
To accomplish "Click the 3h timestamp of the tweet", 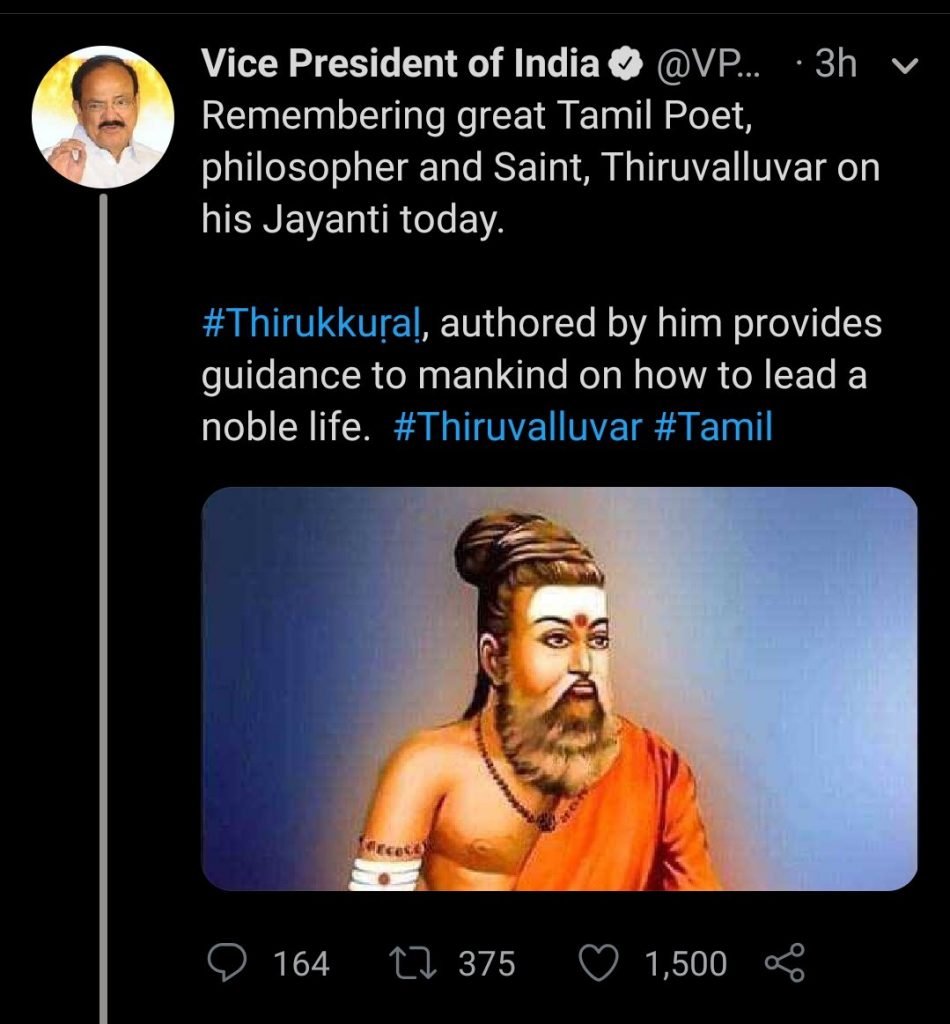I will [833, 66].
